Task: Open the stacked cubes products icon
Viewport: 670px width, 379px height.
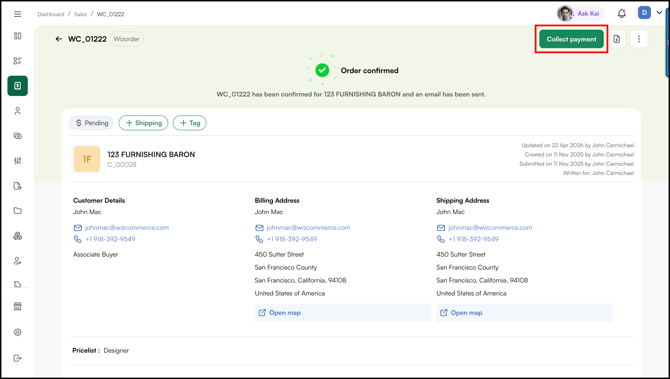Action: [18, 236]
